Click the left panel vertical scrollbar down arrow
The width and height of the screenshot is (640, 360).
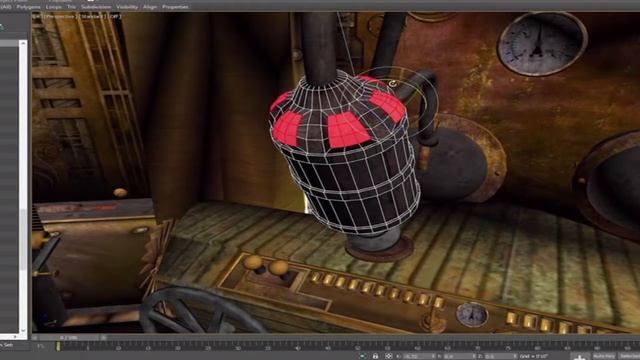(23, 331)
